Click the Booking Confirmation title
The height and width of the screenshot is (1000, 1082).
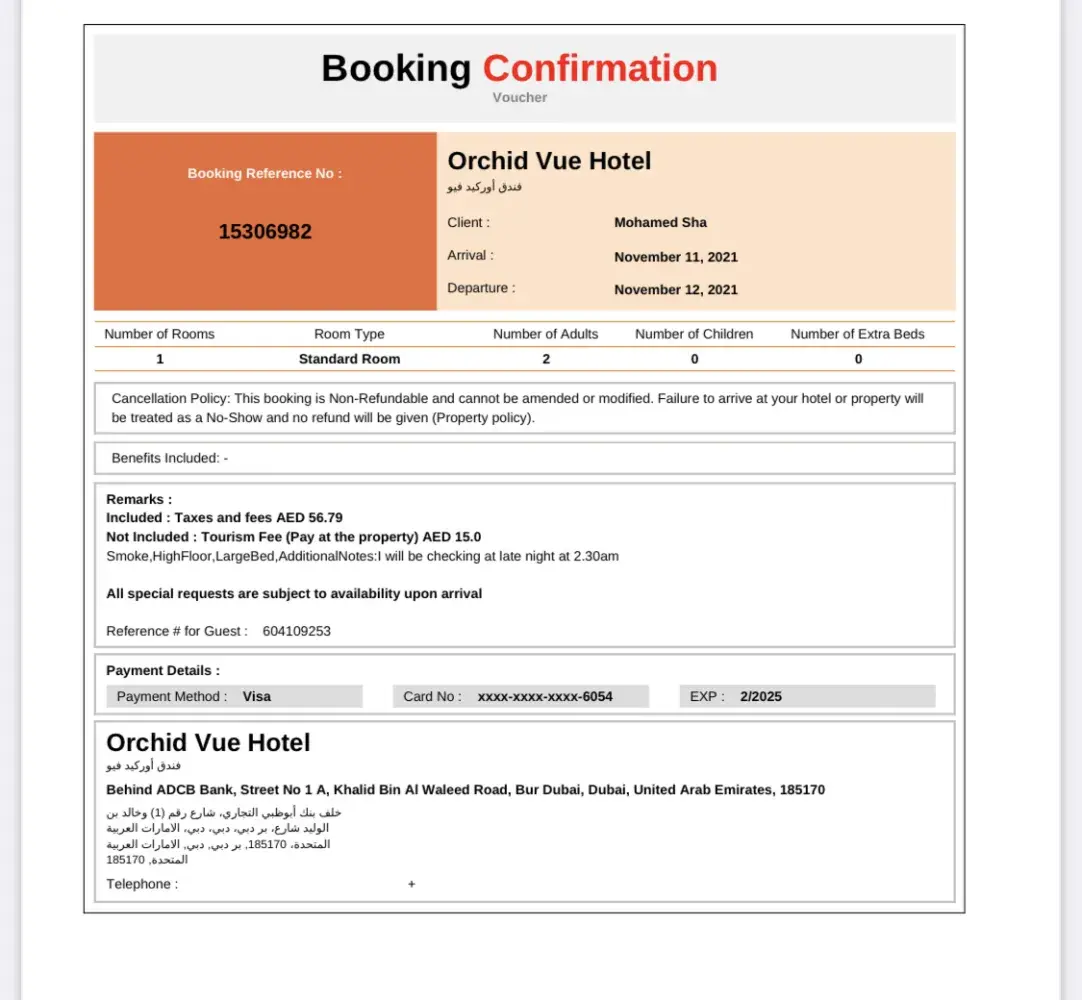coord(519,68)
